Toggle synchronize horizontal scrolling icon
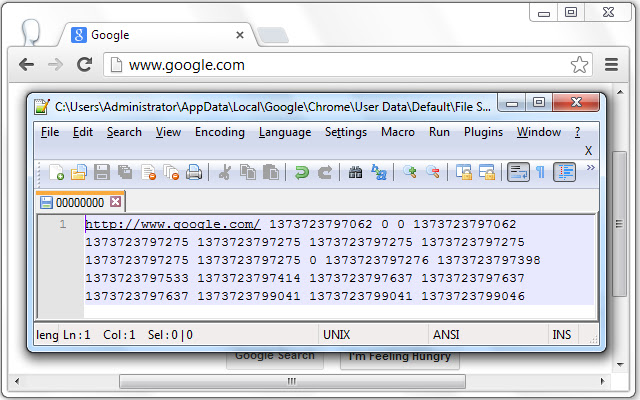The height and width of the screenshot is (400, 640). pyautogui.click(x=487, y=172)
